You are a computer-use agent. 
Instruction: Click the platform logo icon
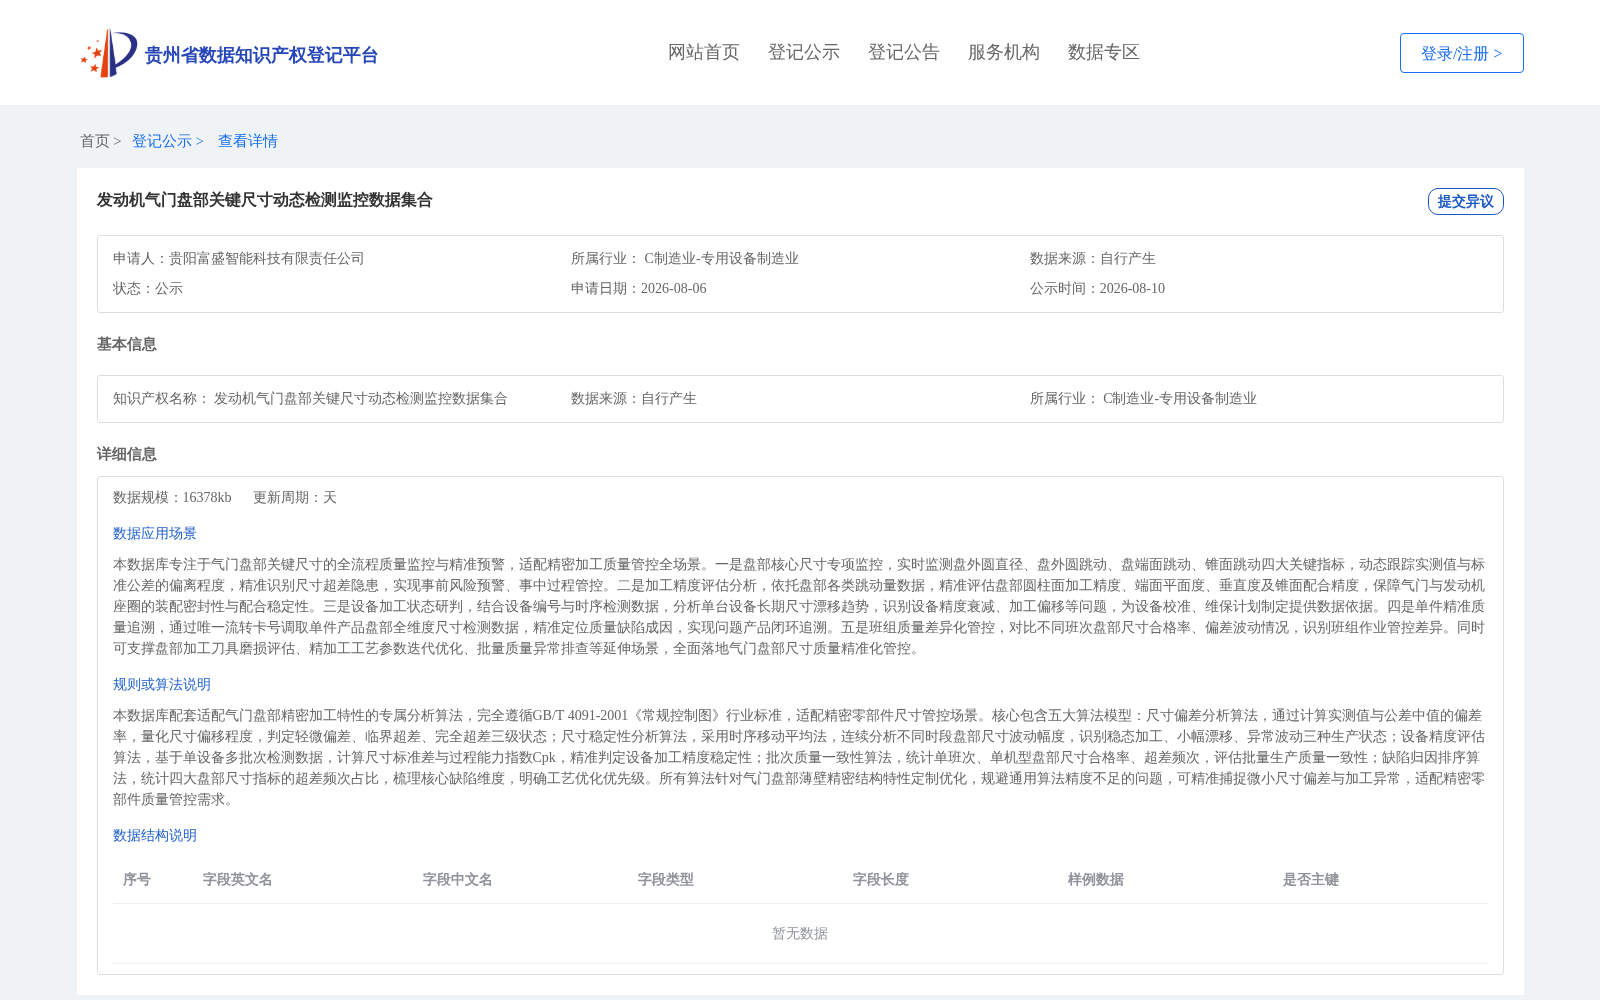109,53
